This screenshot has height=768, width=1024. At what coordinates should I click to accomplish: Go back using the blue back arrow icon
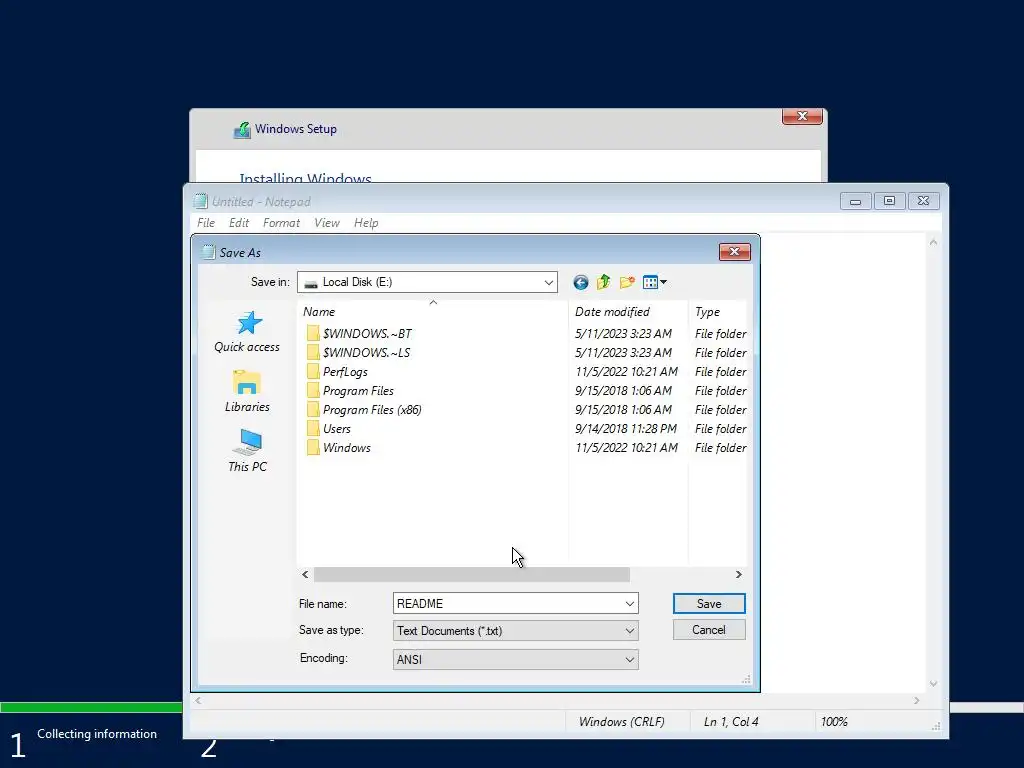tap(581, 282)
